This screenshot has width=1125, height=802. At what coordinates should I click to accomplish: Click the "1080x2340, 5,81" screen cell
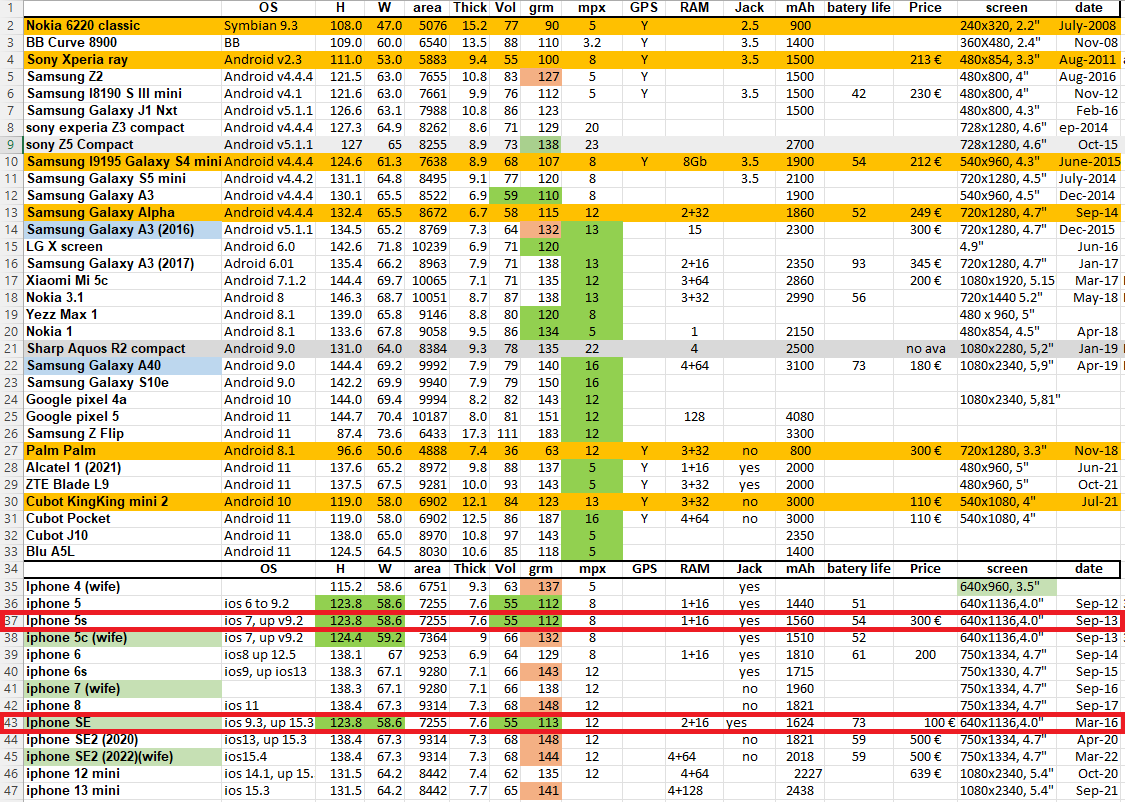(x=1007, y=400)
